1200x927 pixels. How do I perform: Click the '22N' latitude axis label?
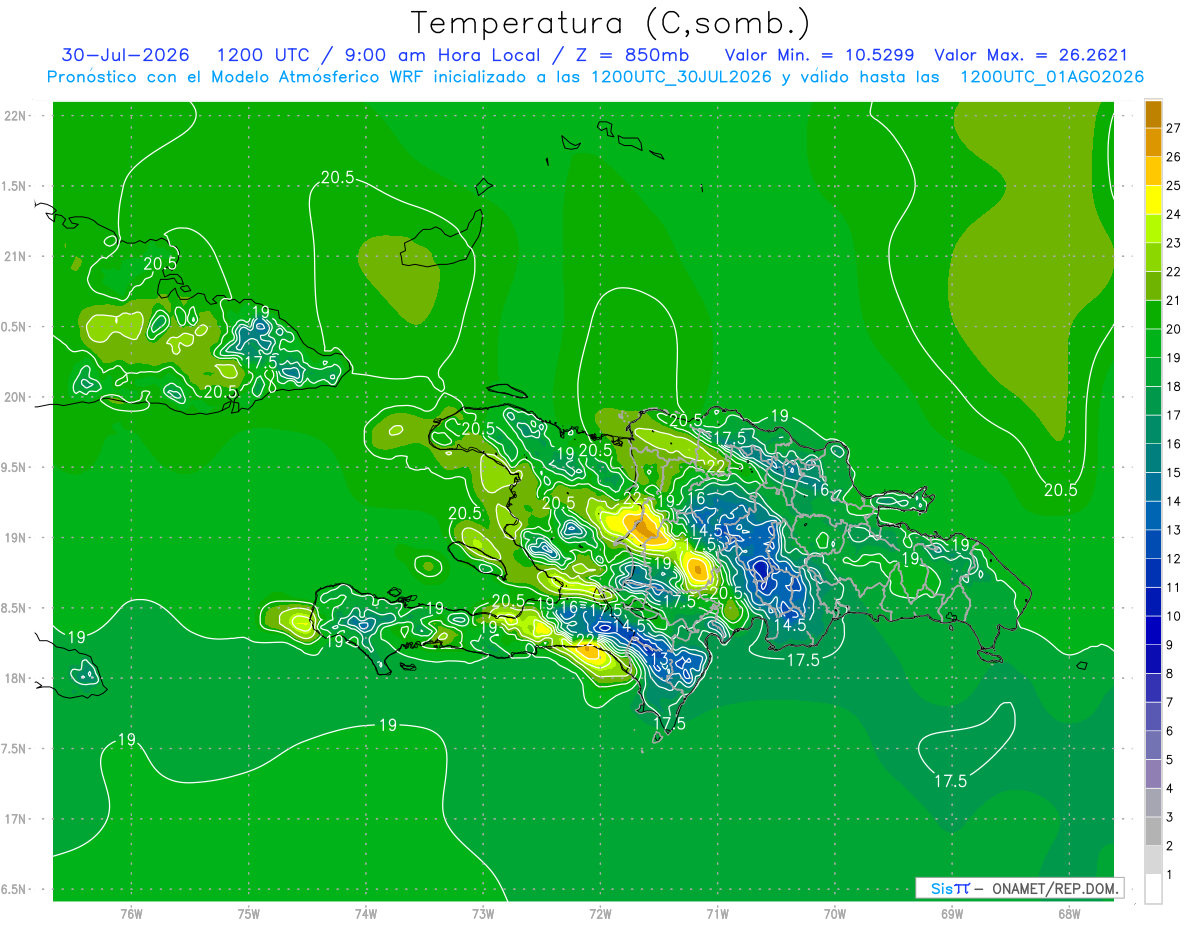click(x=16, y=116)
